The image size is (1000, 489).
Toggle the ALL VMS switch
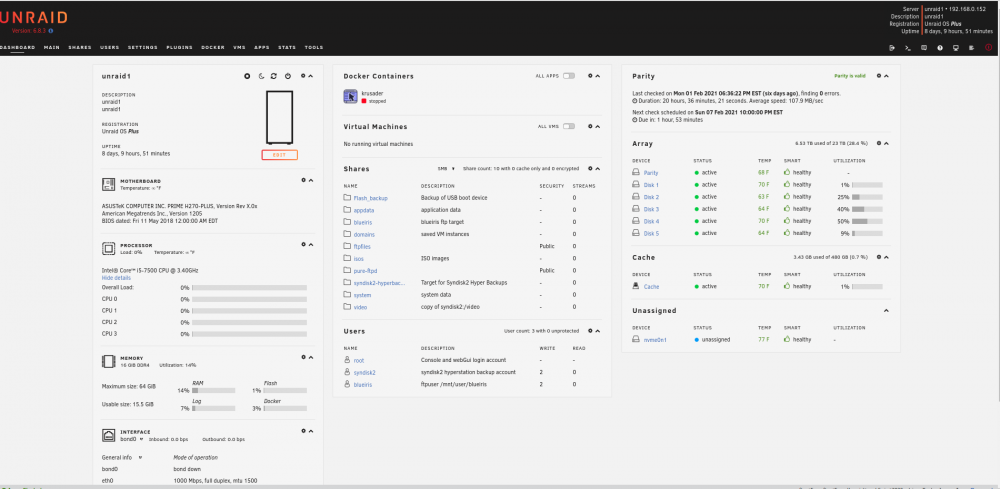569,126
